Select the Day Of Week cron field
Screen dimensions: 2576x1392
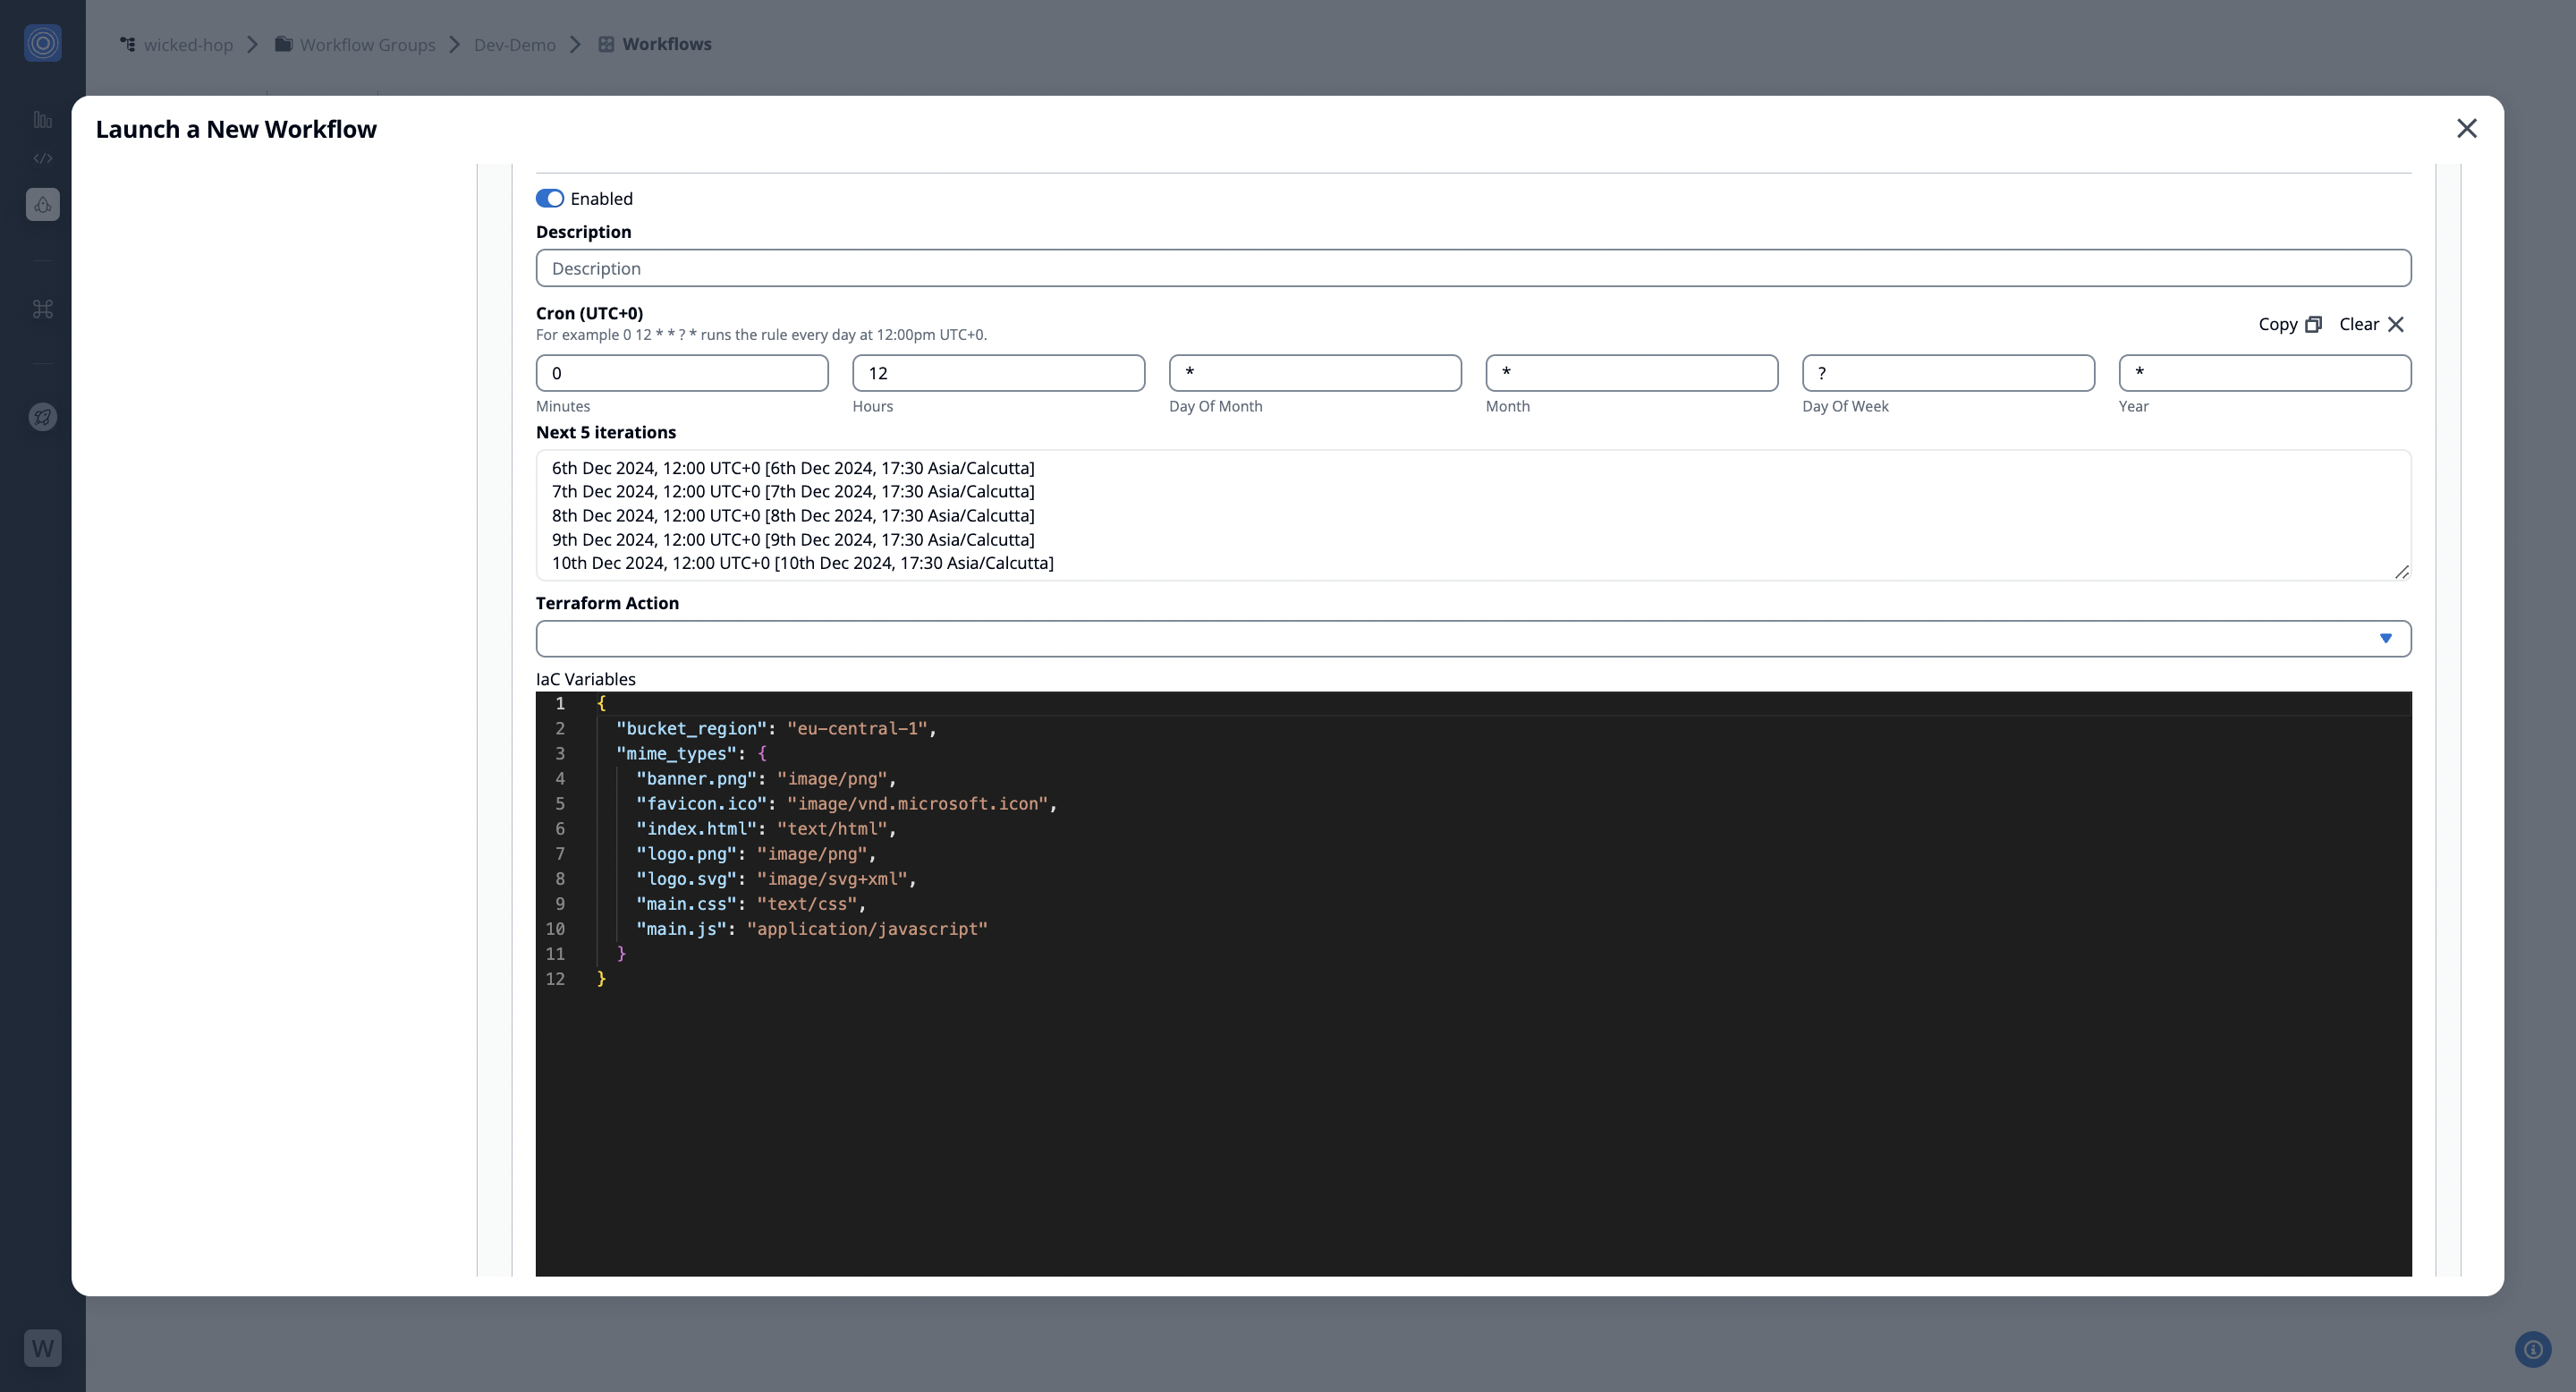tap(1947, 372)
